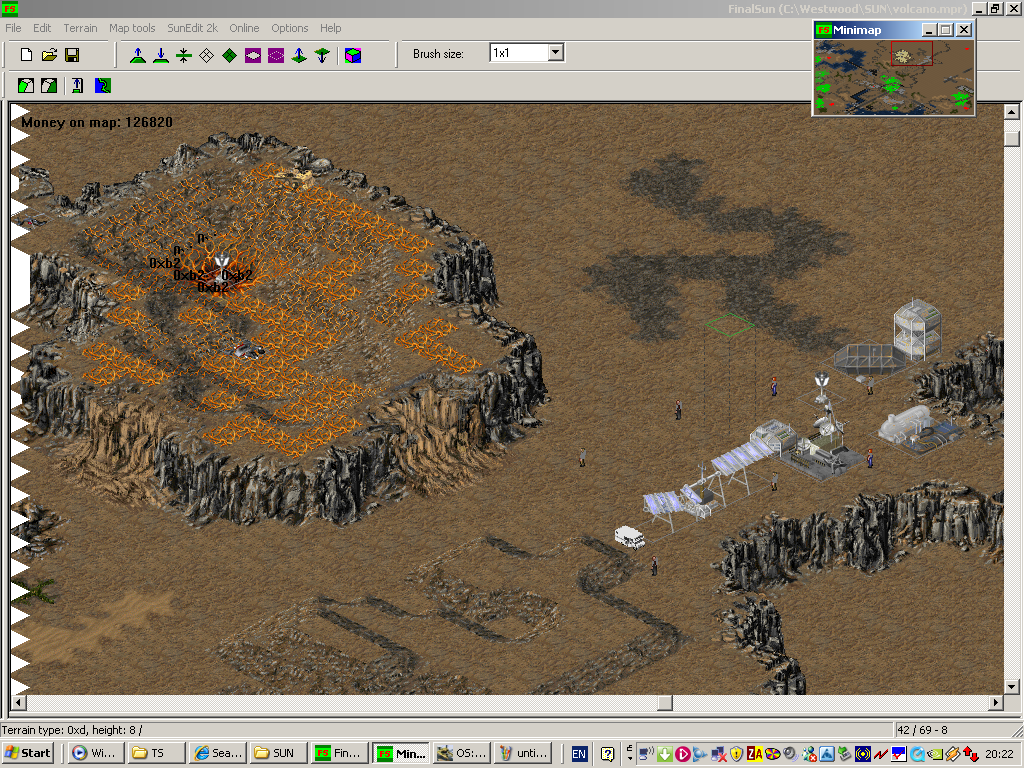Screen dimensions: 1024x768
Task: Click the purple icon with solid white diamond
Action: pyautogui.click(x=253, y=56)
